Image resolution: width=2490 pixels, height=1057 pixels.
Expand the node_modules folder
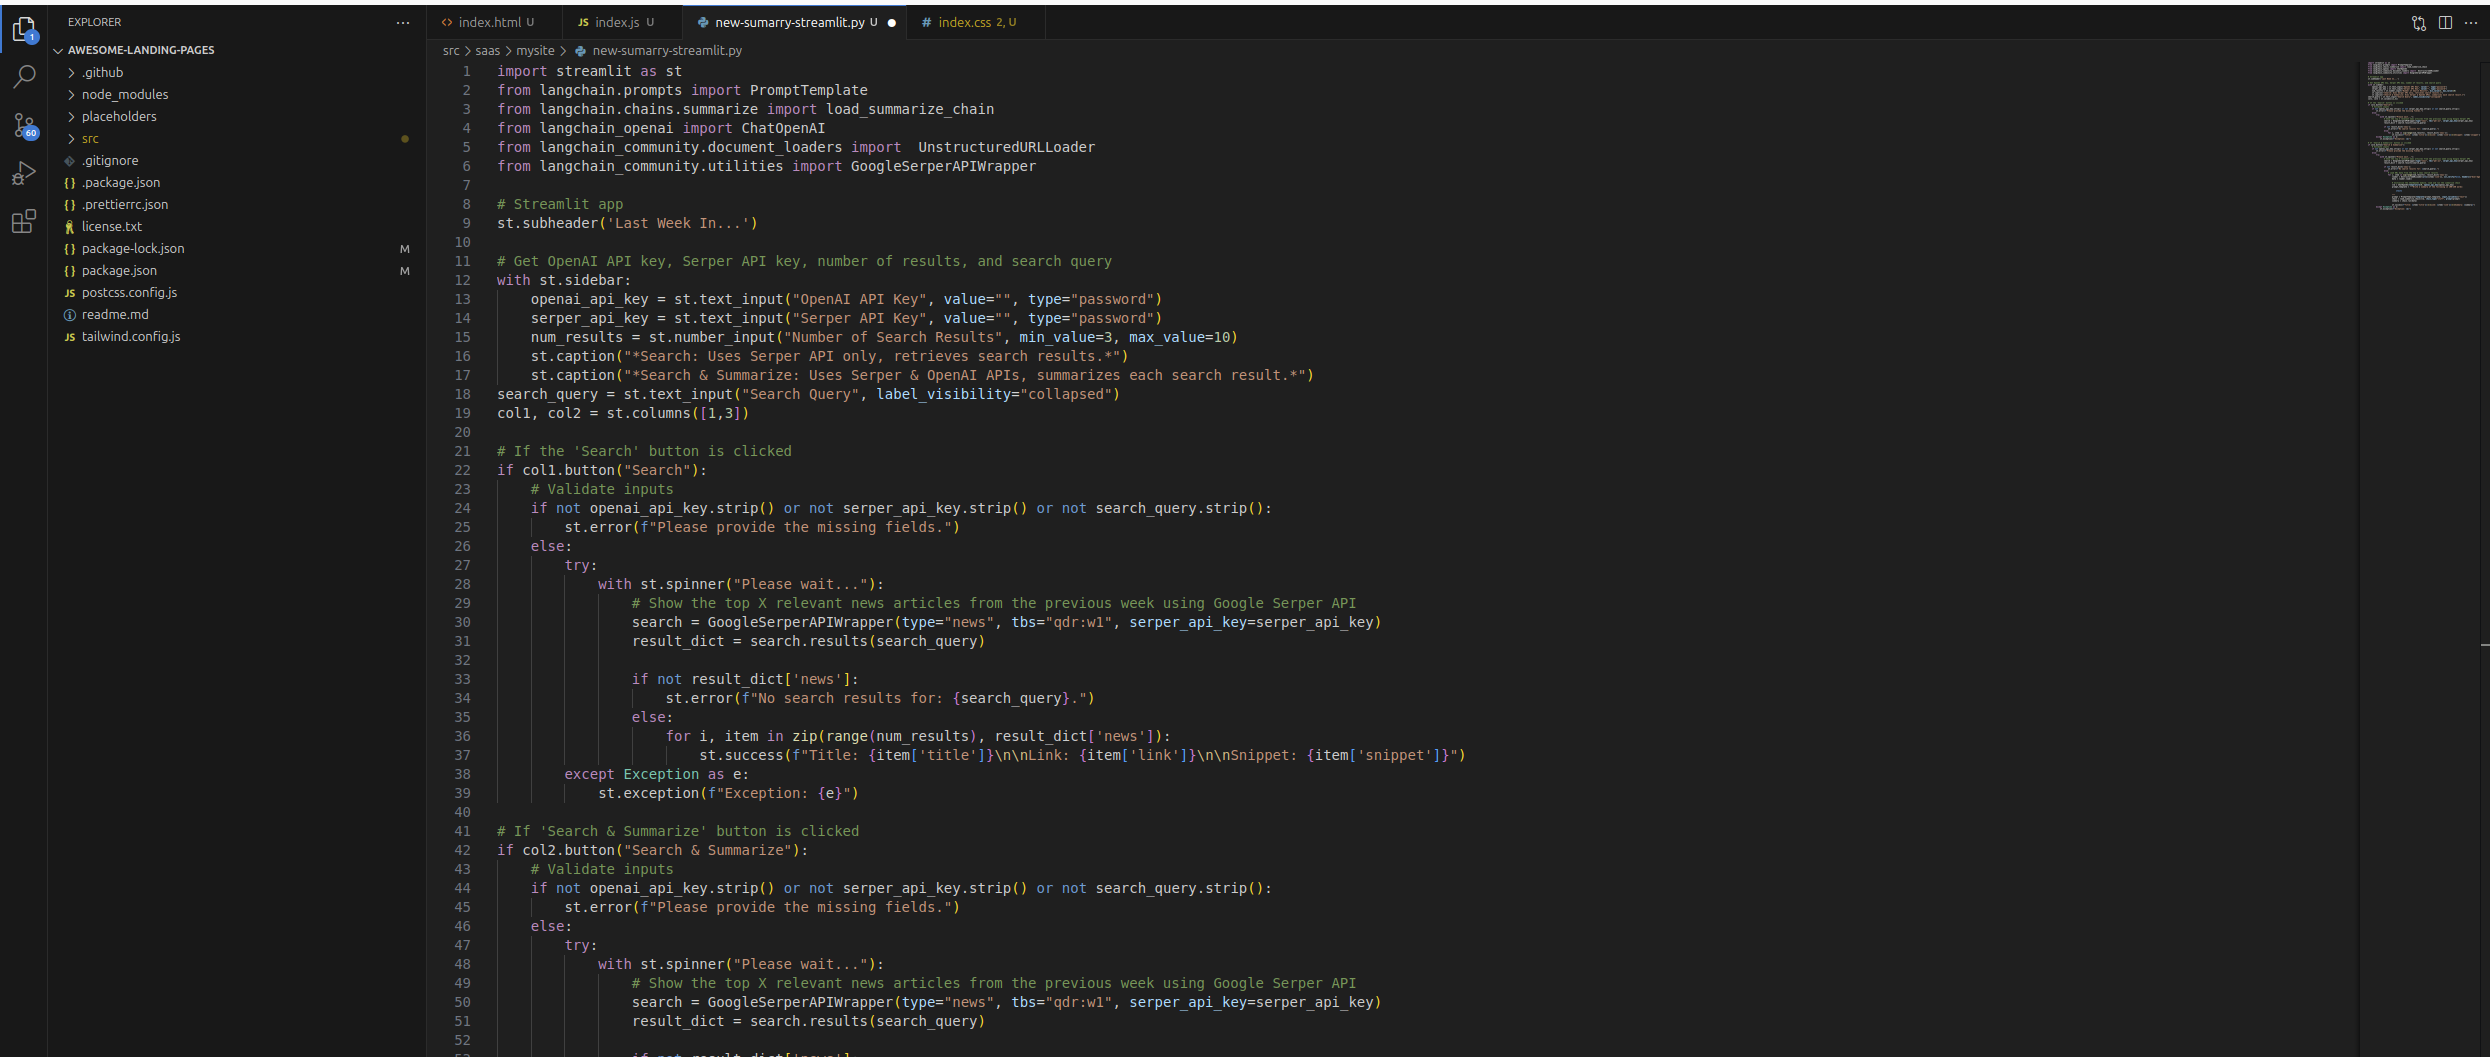(124, 94)
